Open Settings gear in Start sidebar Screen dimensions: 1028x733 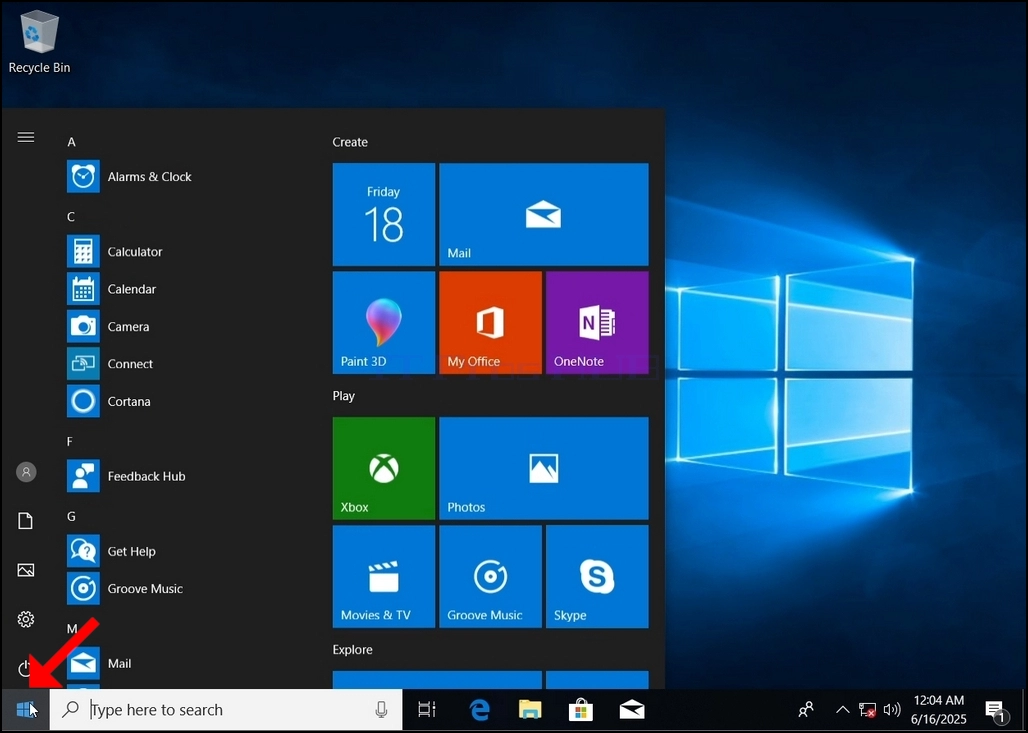[x=26, y=619]
